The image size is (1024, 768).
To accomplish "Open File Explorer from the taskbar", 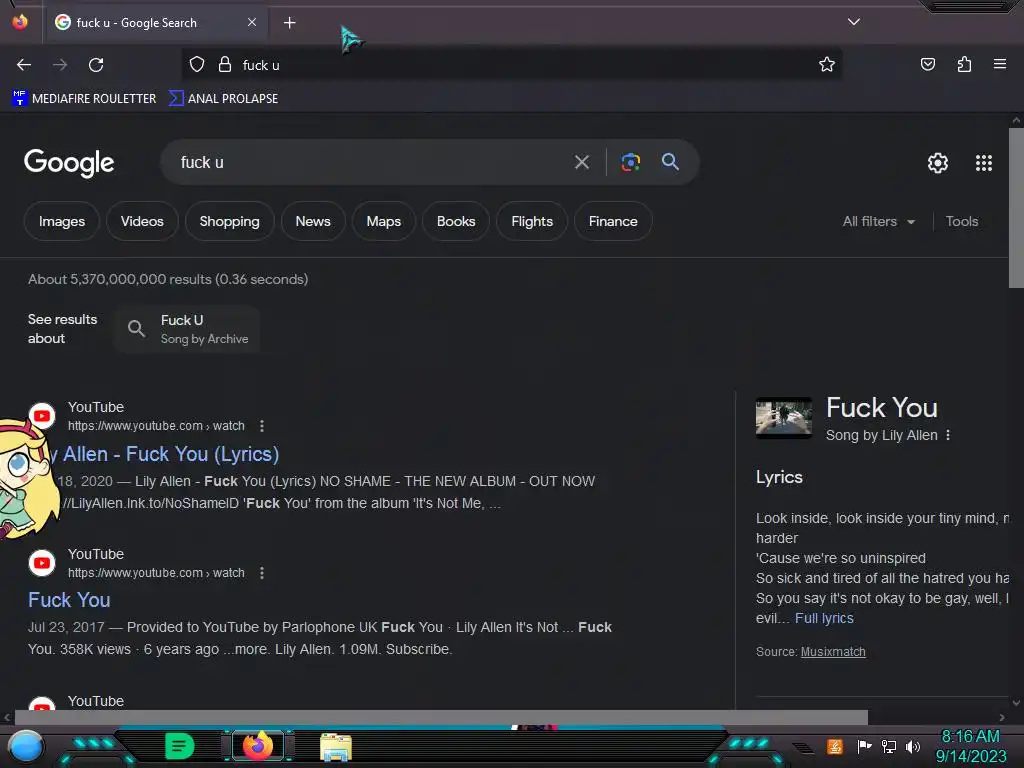I will (336, 747).
